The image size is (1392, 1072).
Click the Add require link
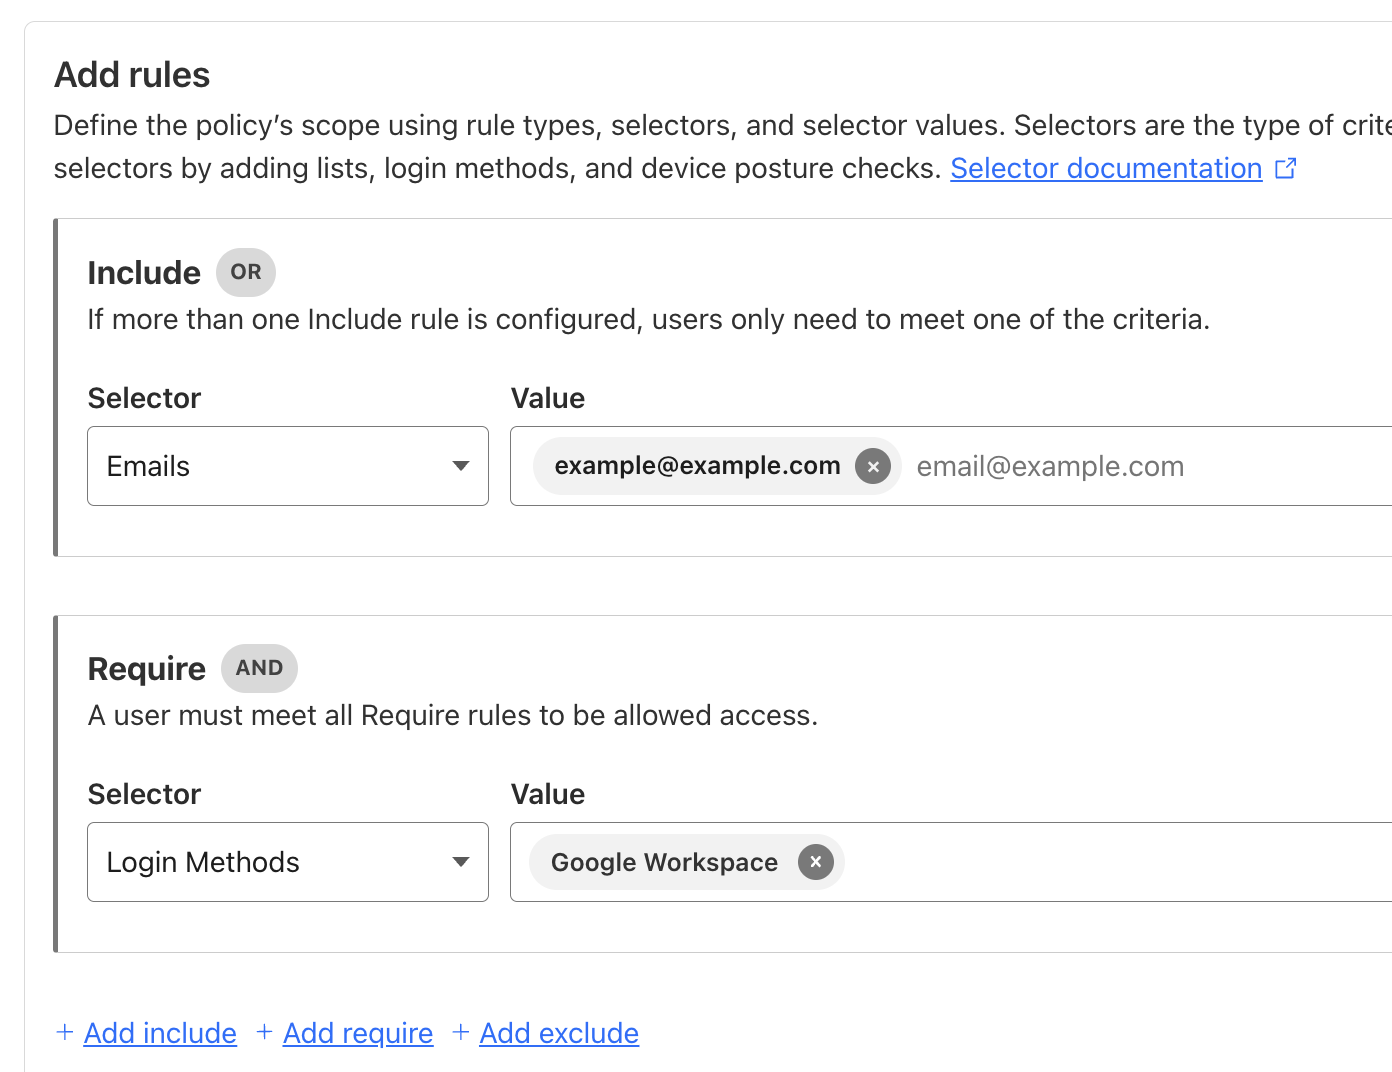click(358, 1033)
